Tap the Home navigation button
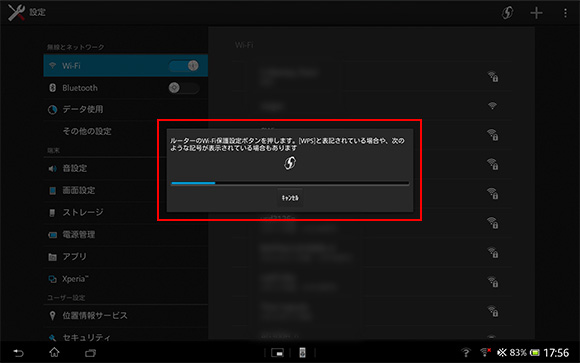The image size is (580, 363). 54,352
